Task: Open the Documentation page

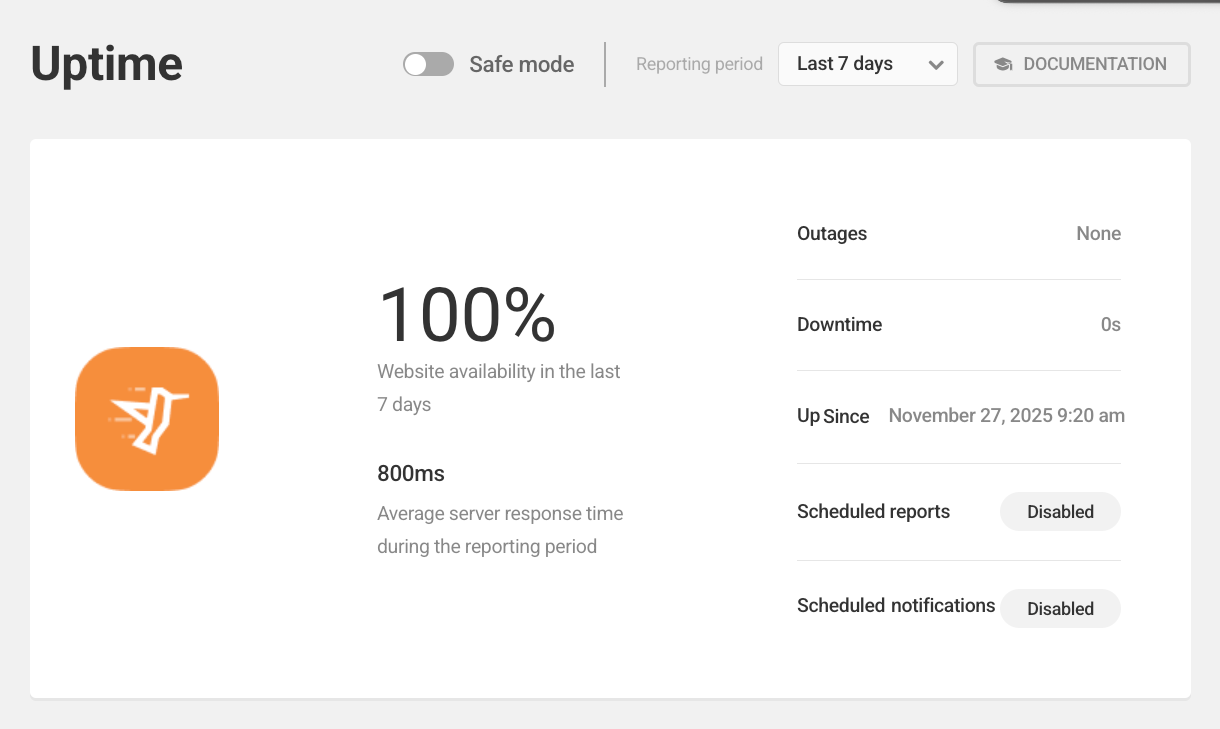Action: [1081, 64]
